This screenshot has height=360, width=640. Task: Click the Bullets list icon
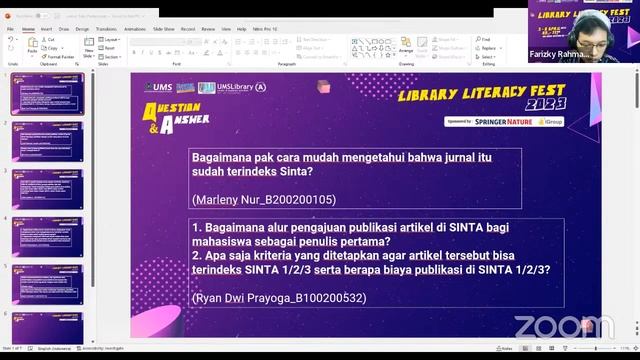point(238,42)
